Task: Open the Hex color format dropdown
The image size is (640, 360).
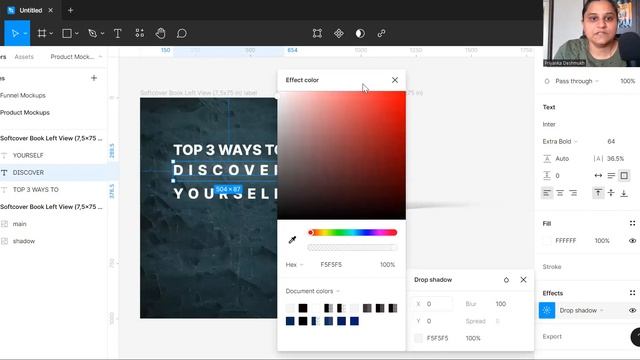Action: 294,265
